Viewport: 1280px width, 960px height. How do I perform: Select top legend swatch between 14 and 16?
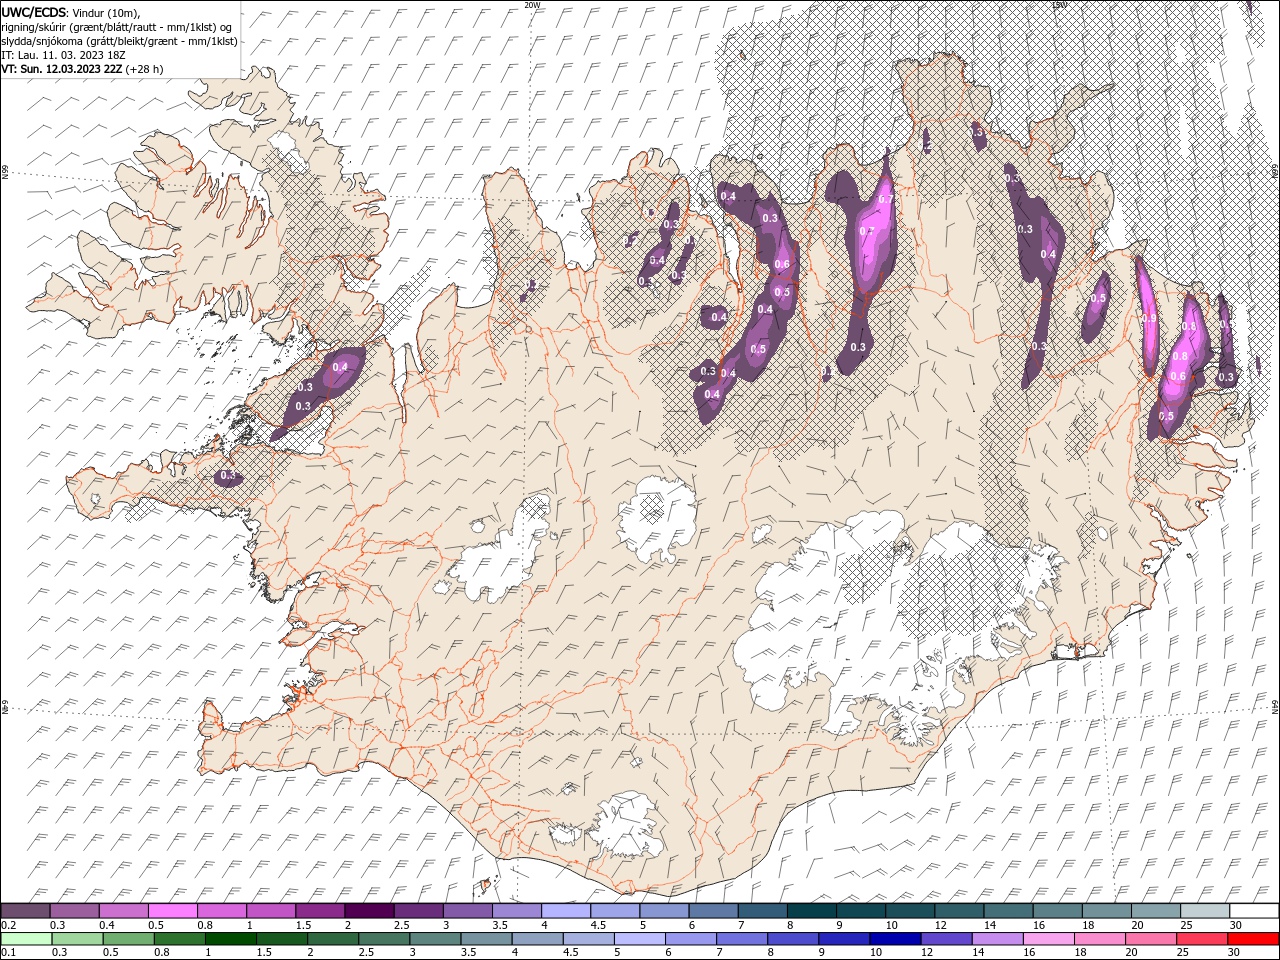click(1006, 911)
